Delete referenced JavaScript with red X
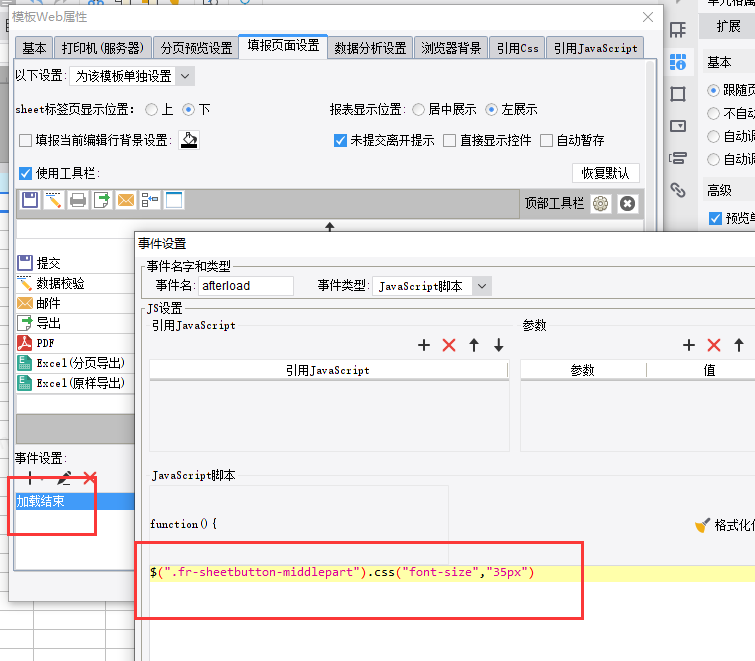Screen dimensions: 755x661 coord(449,345)
